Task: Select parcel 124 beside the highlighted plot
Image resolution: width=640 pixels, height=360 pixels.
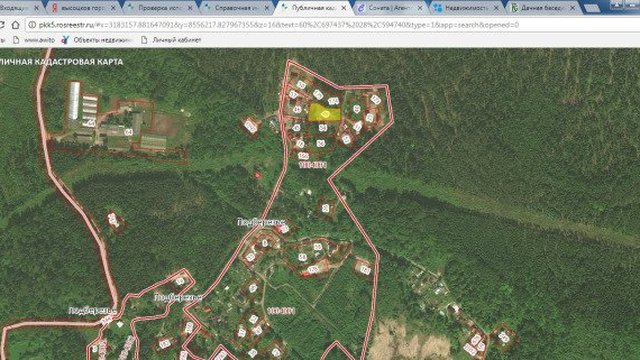Action: pos(333,101)
